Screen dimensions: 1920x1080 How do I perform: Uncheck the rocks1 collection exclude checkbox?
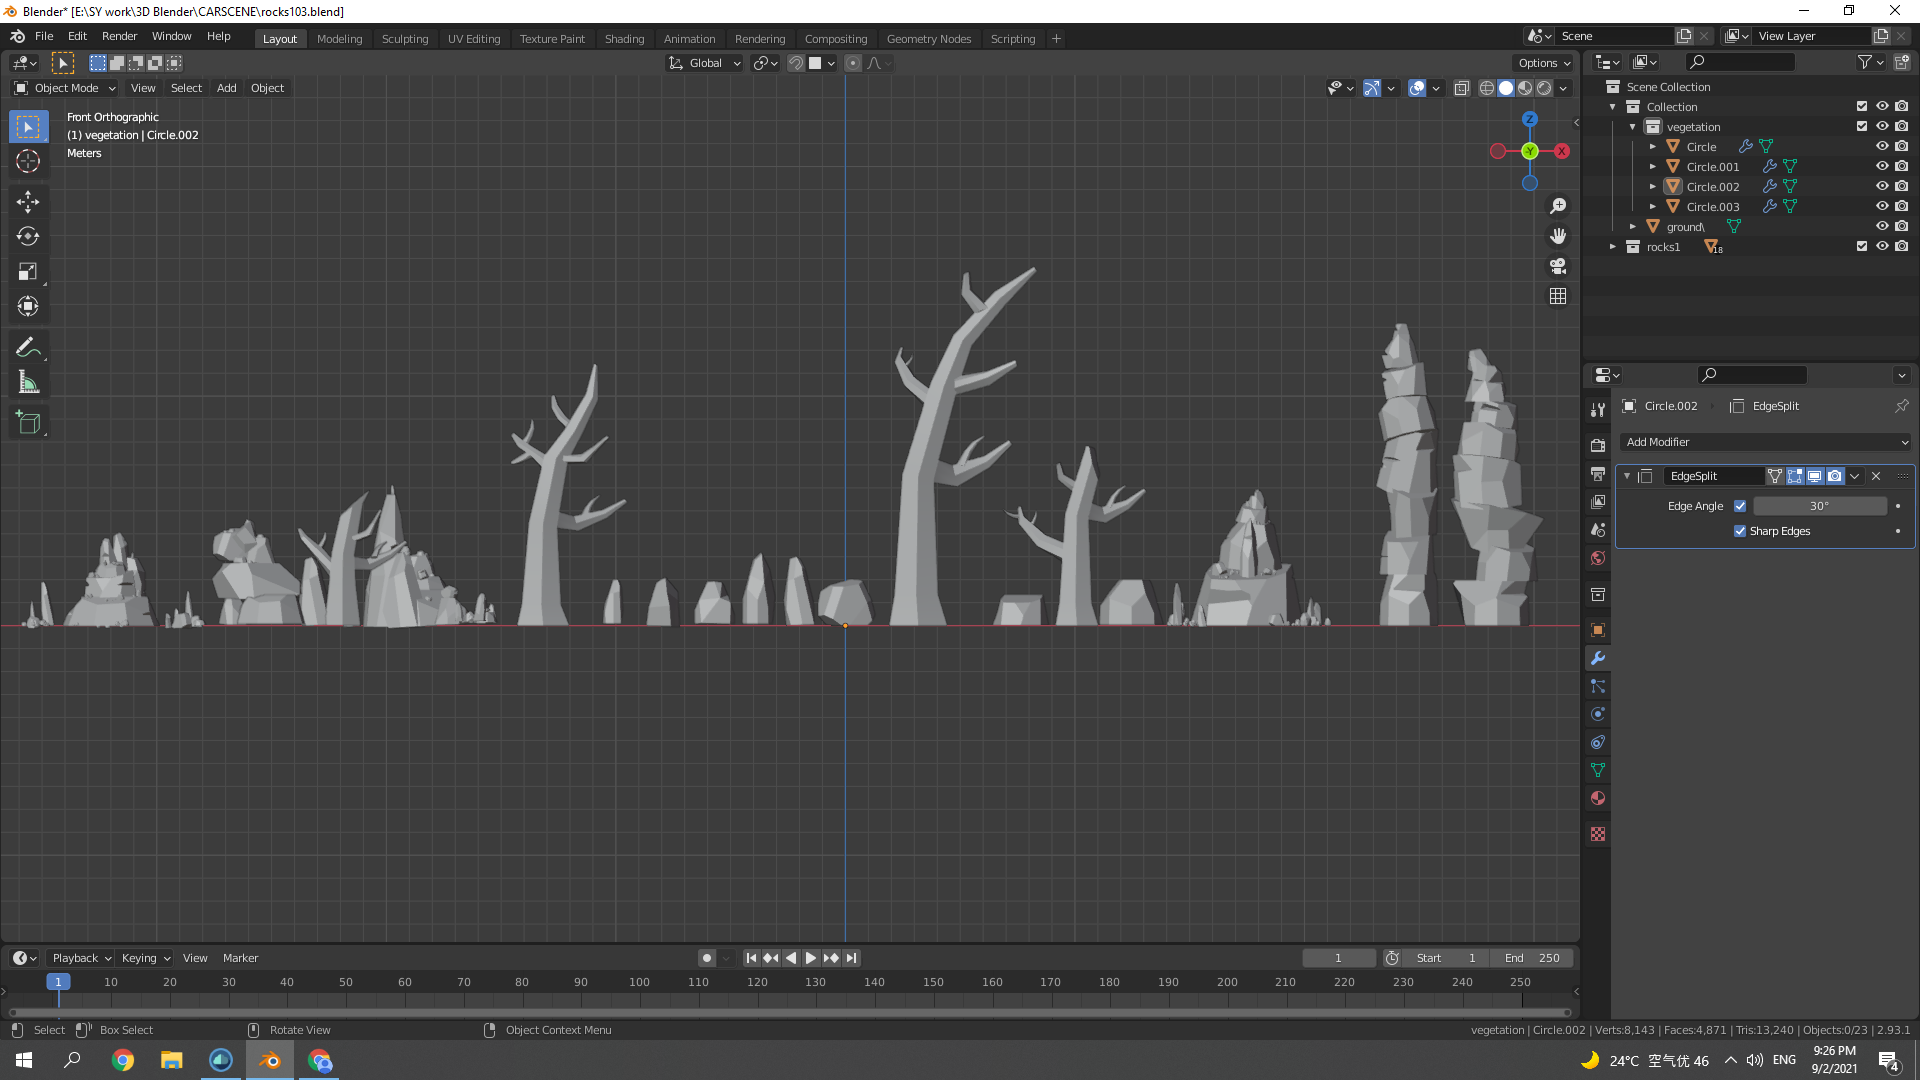pyautogui.click(x=1862, y=246)
